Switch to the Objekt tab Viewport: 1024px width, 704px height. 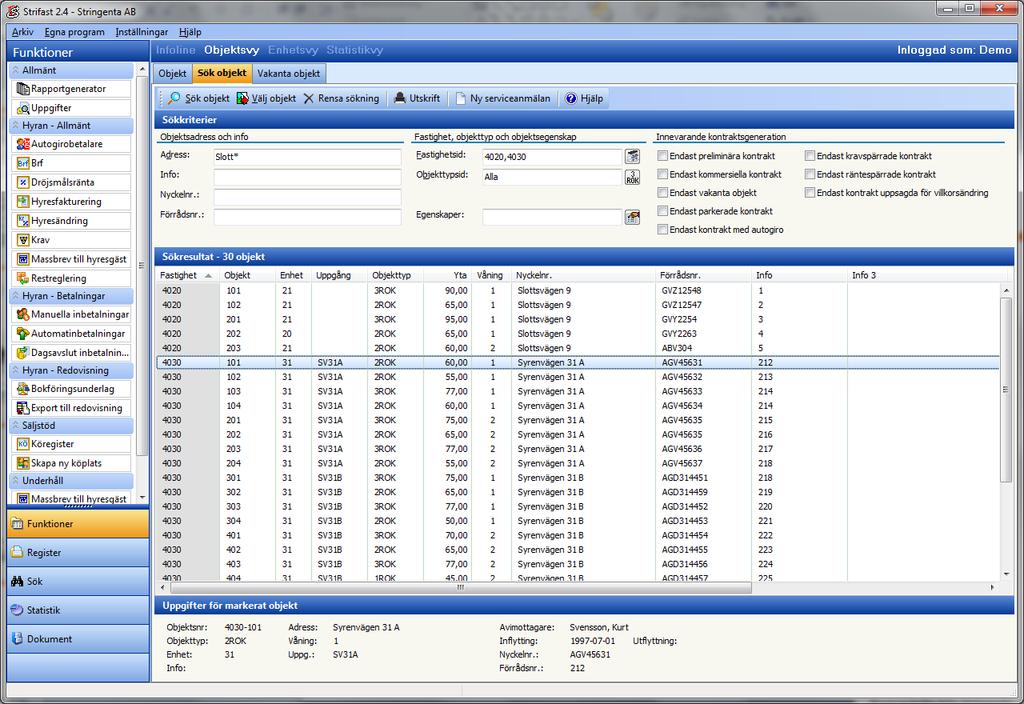pyautogui.click(x=172, y=74)
